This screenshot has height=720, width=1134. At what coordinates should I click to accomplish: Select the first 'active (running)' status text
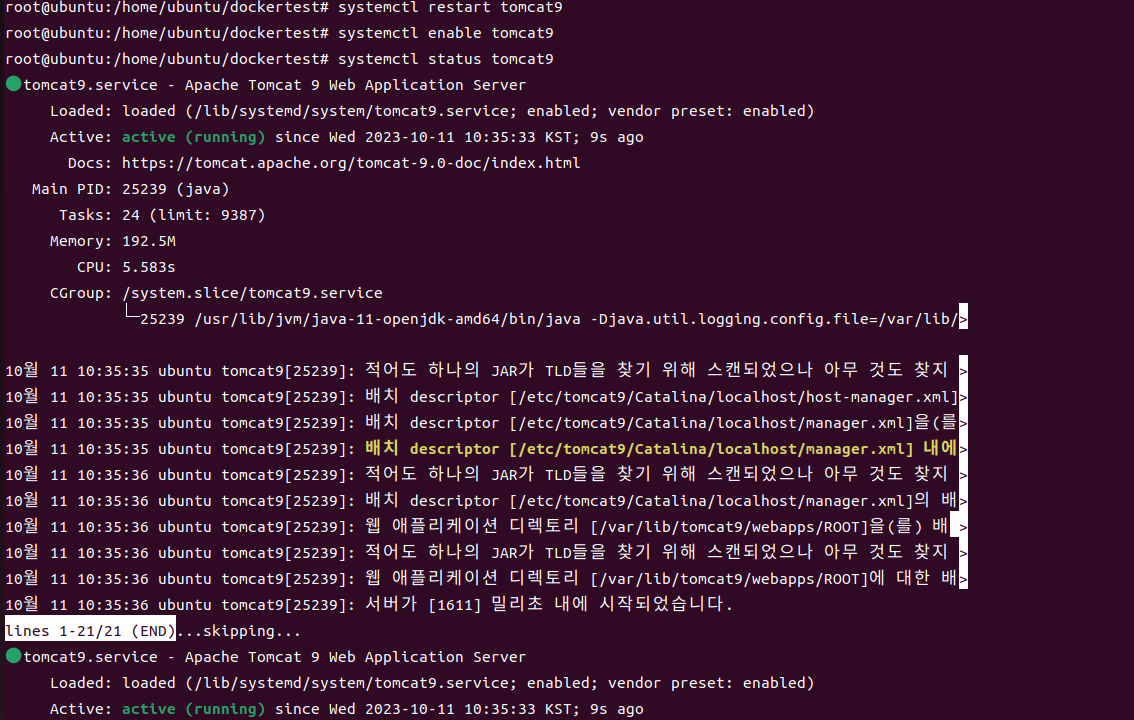(x=193, y=137)
